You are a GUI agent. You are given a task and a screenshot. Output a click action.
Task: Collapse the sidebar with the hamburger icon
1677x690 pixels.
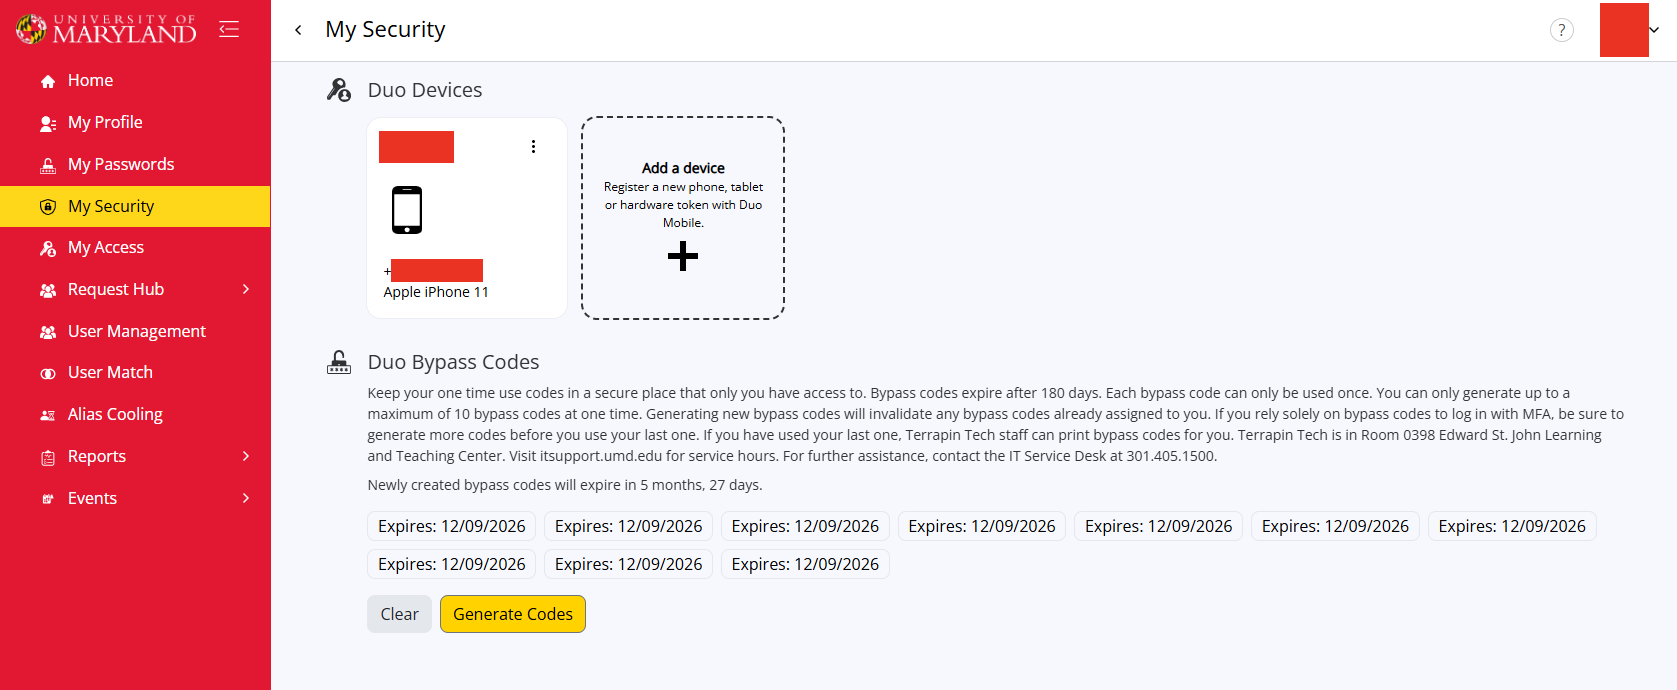(229, 29)
